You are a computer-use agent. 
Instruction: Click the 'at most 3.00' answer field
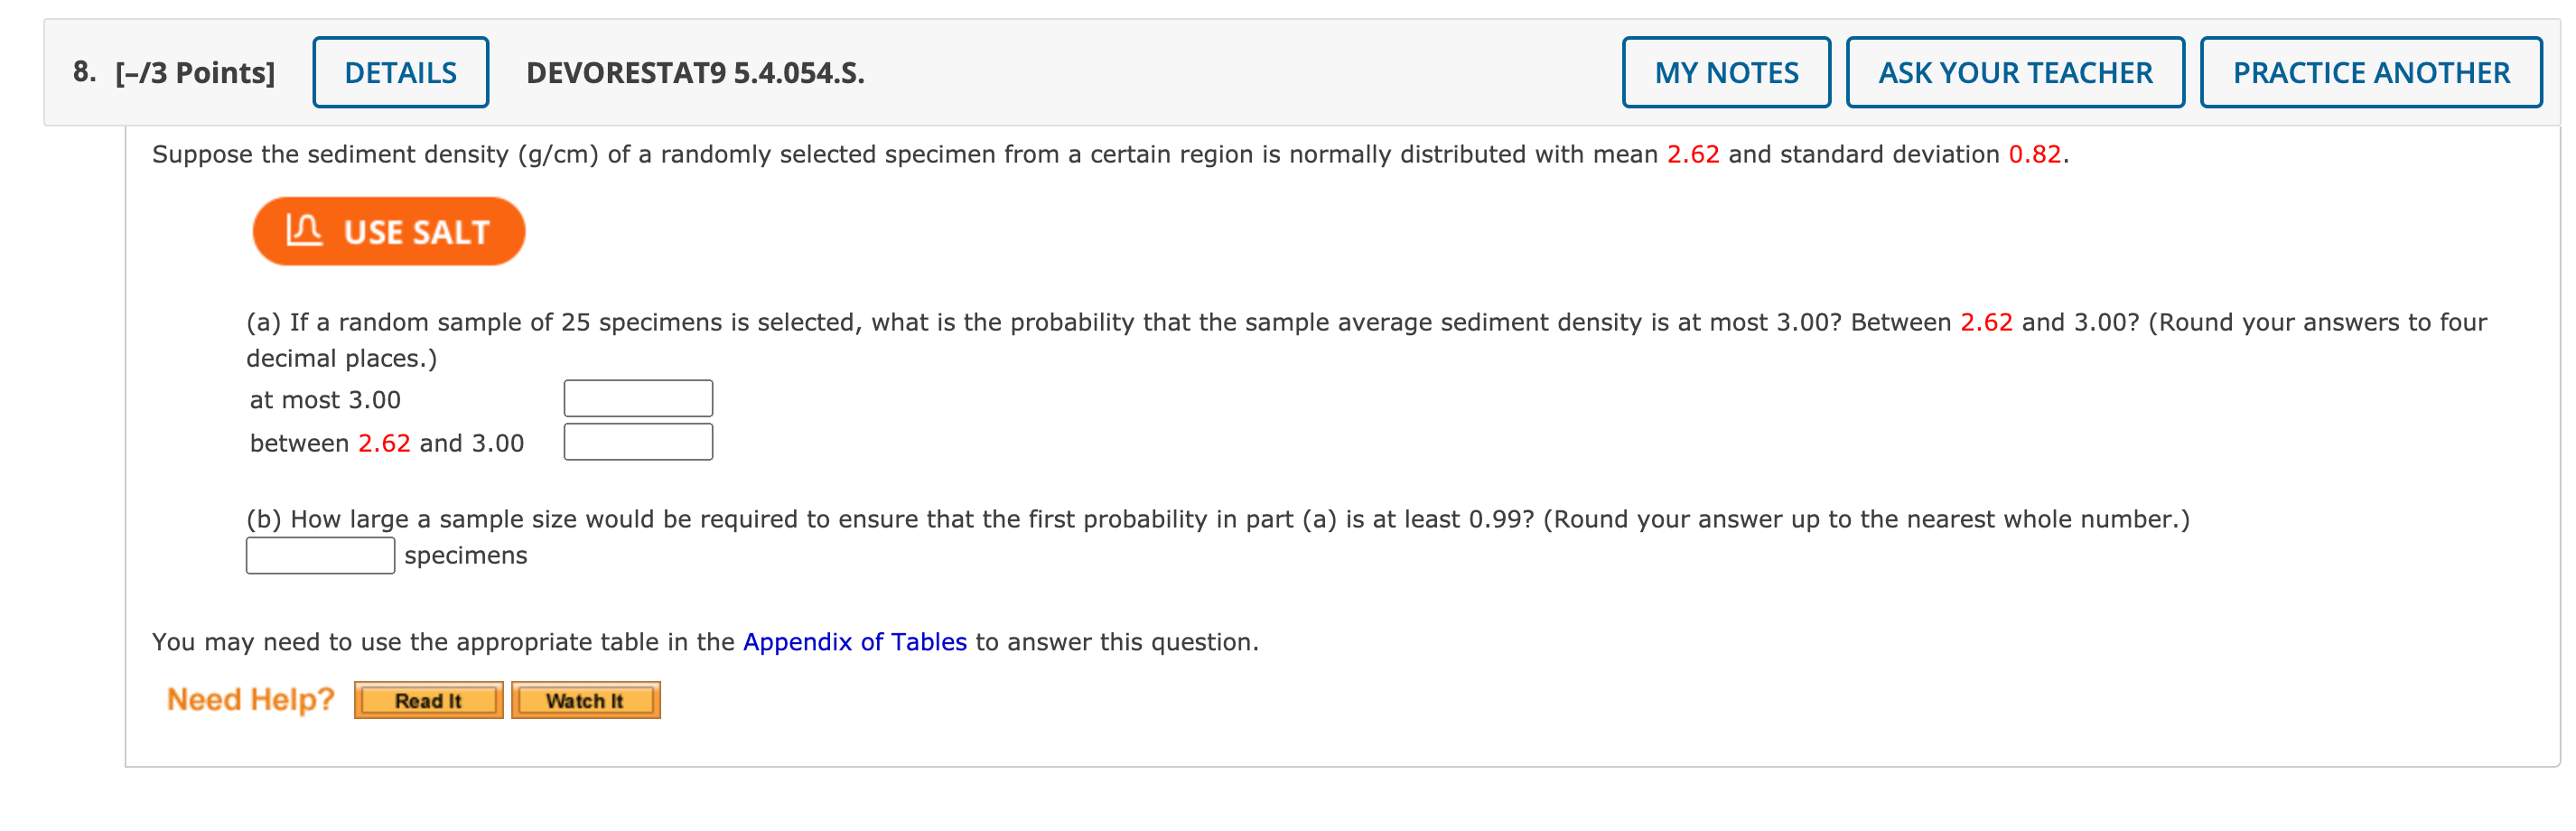(x=638, y=398)
